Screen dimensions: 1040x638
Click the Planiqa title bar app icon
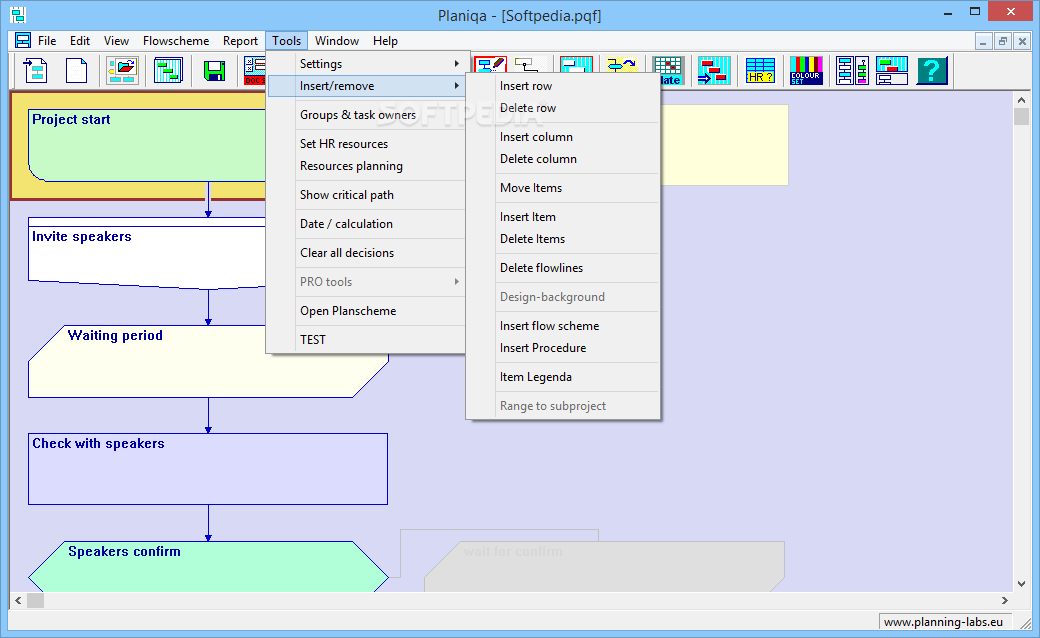[x=18, y=15]
